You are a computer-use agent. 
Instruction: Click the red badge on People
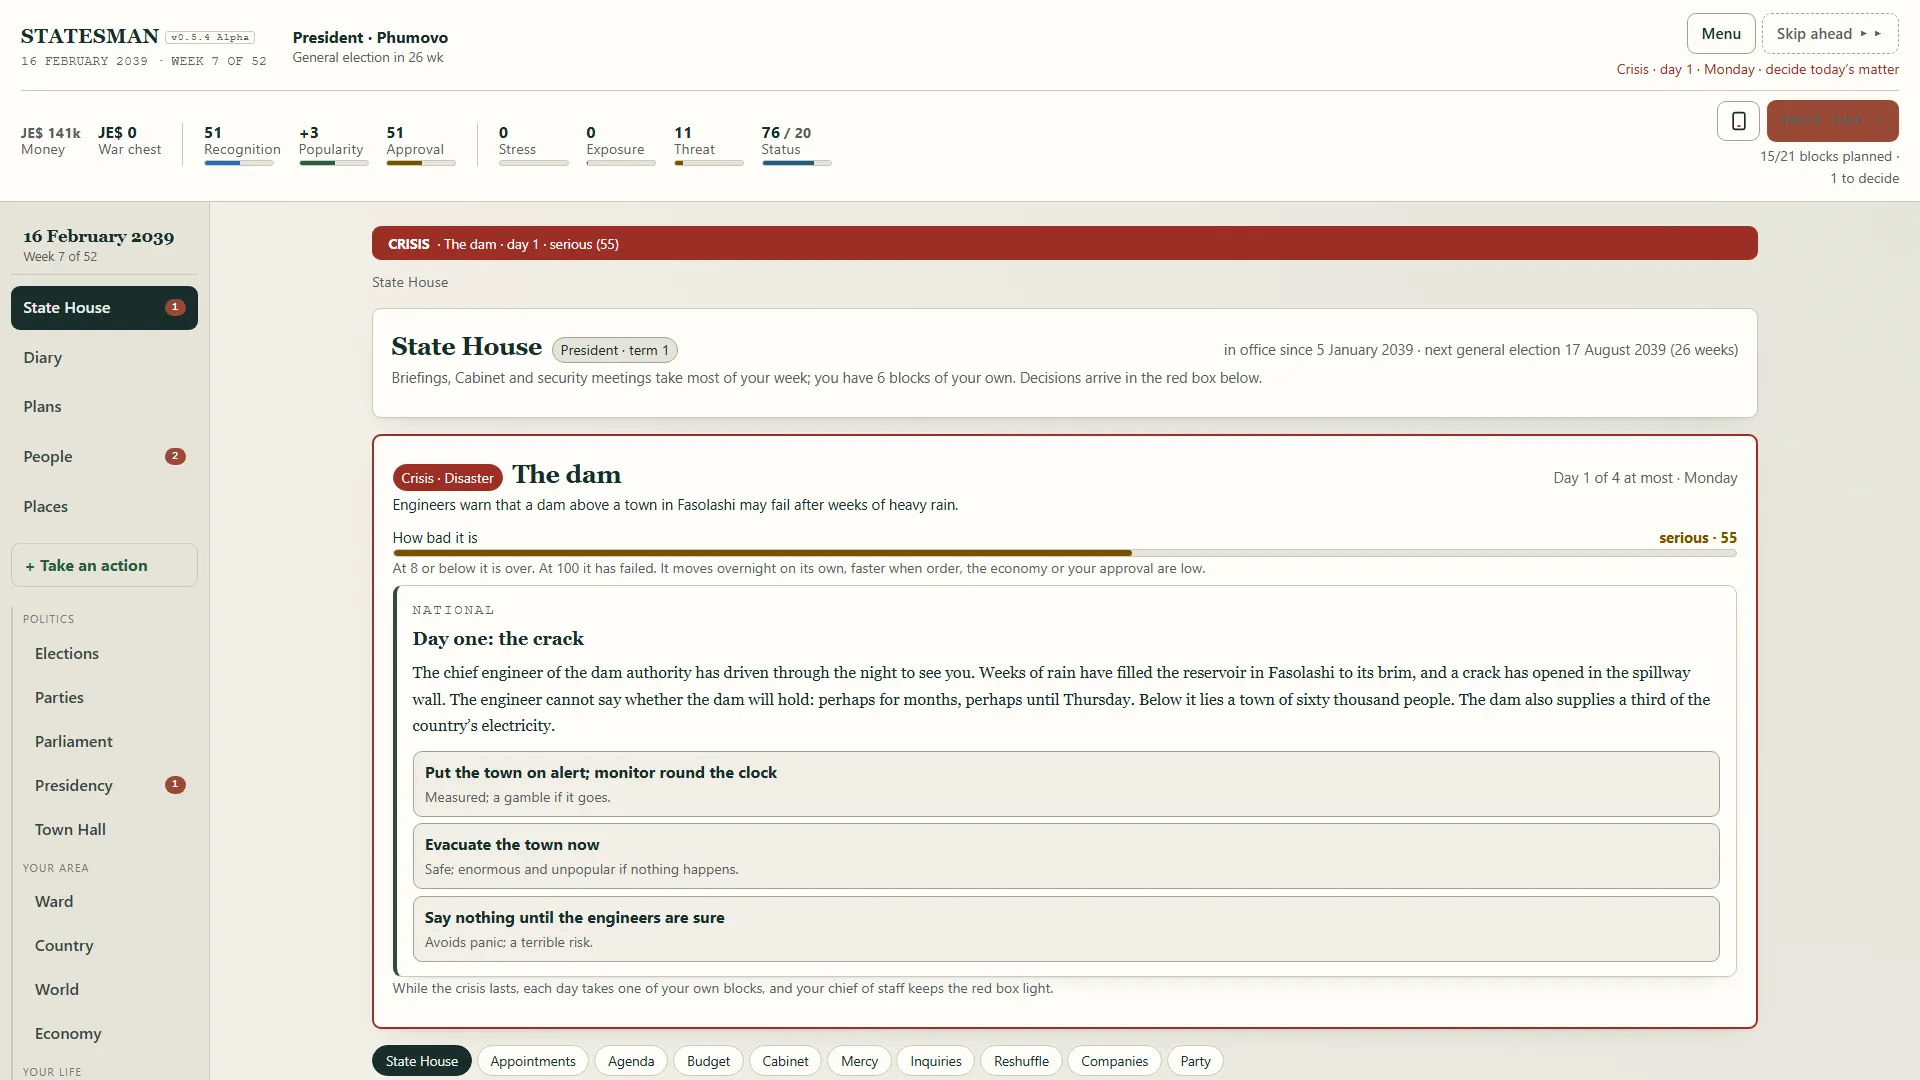(x=175, y=457)
